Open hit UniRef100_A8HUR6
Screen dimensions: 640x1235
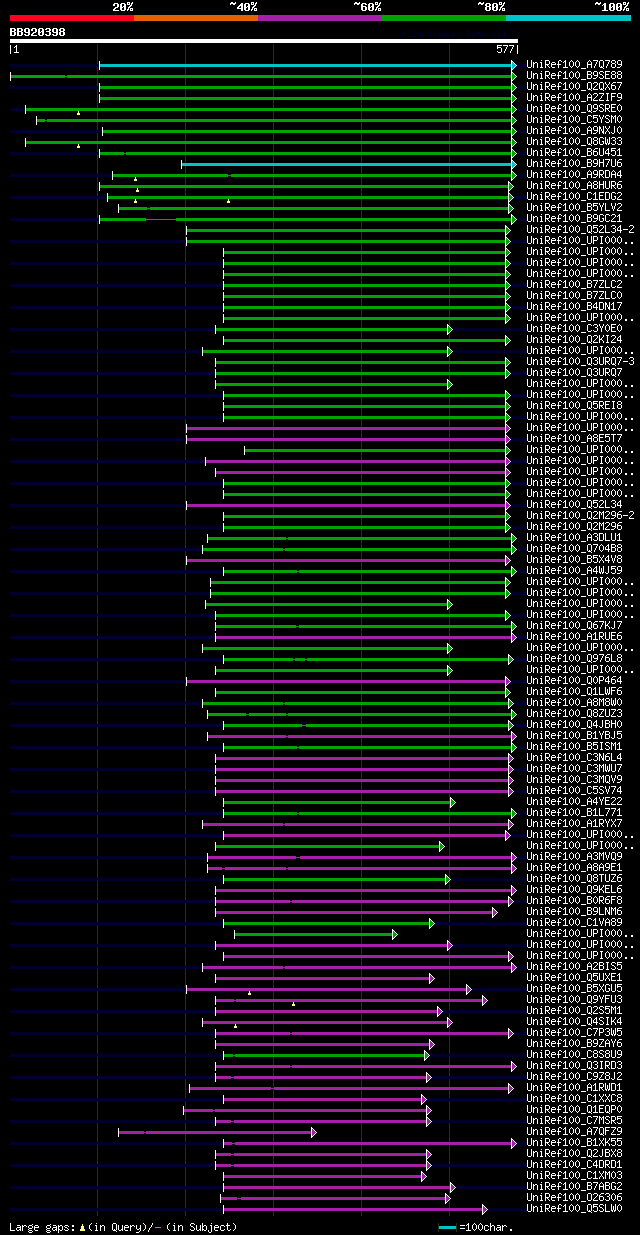click(x=574, y=186)
